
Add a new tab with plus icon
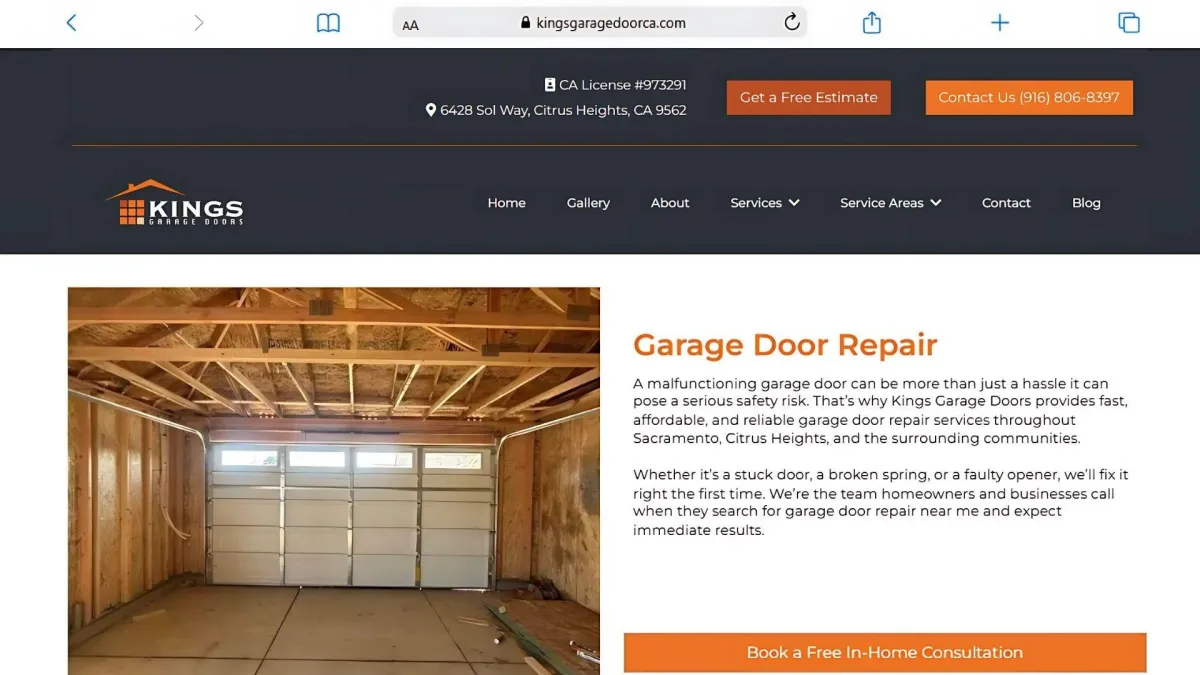(x=1000, y=22)
